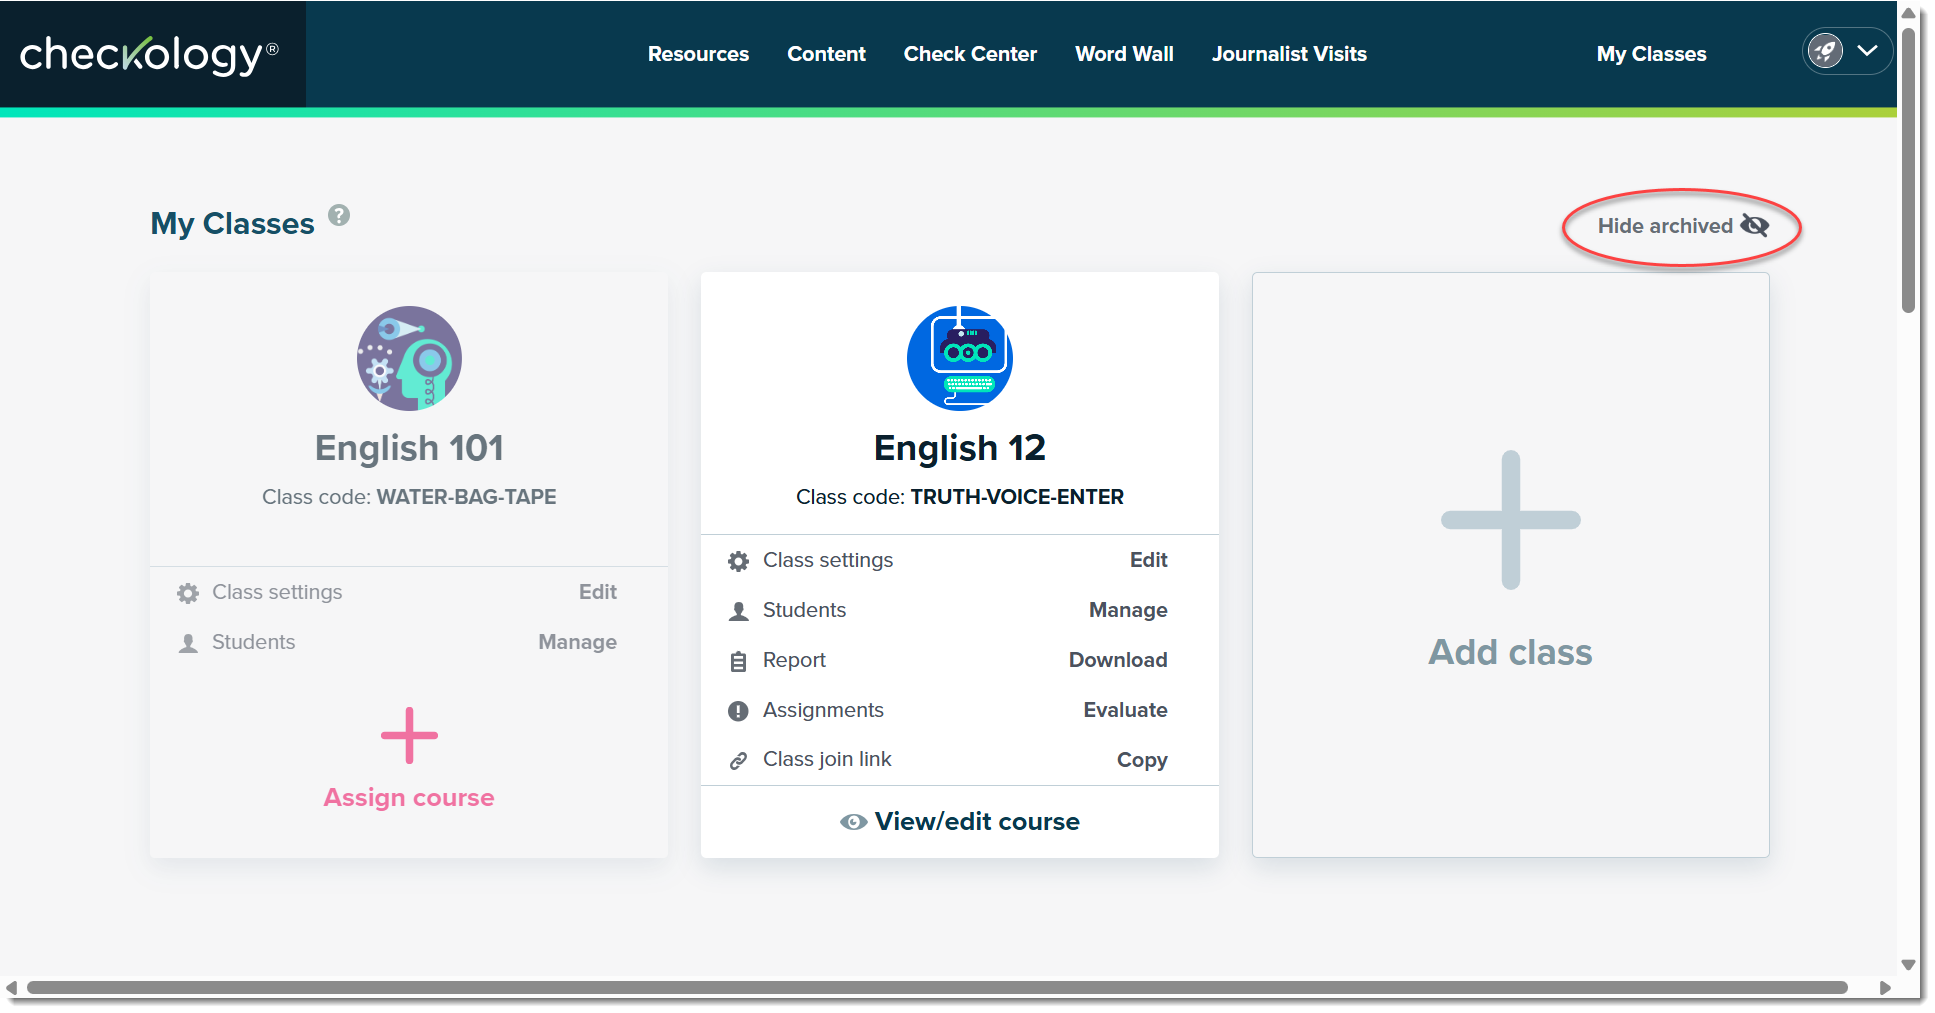
Task: Manage students in English 12
Action: pos(1128,610)
